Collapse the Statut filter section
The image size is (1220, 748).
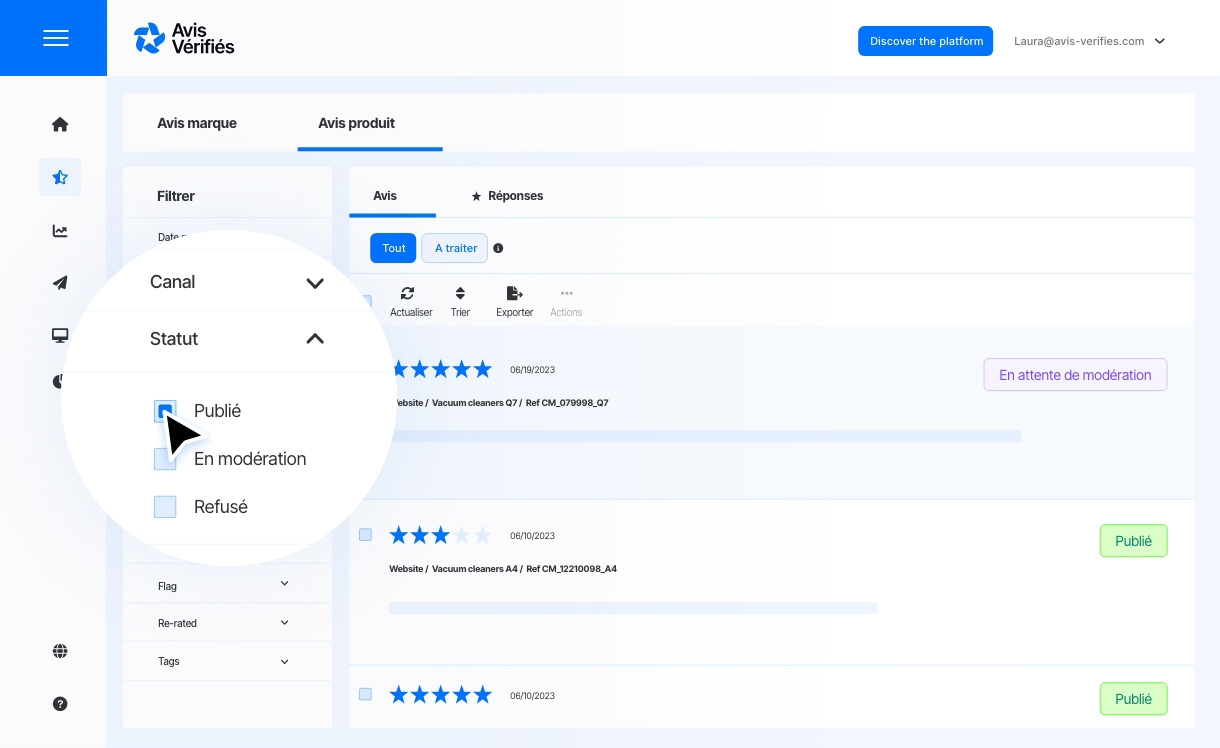tap(315, 339)
